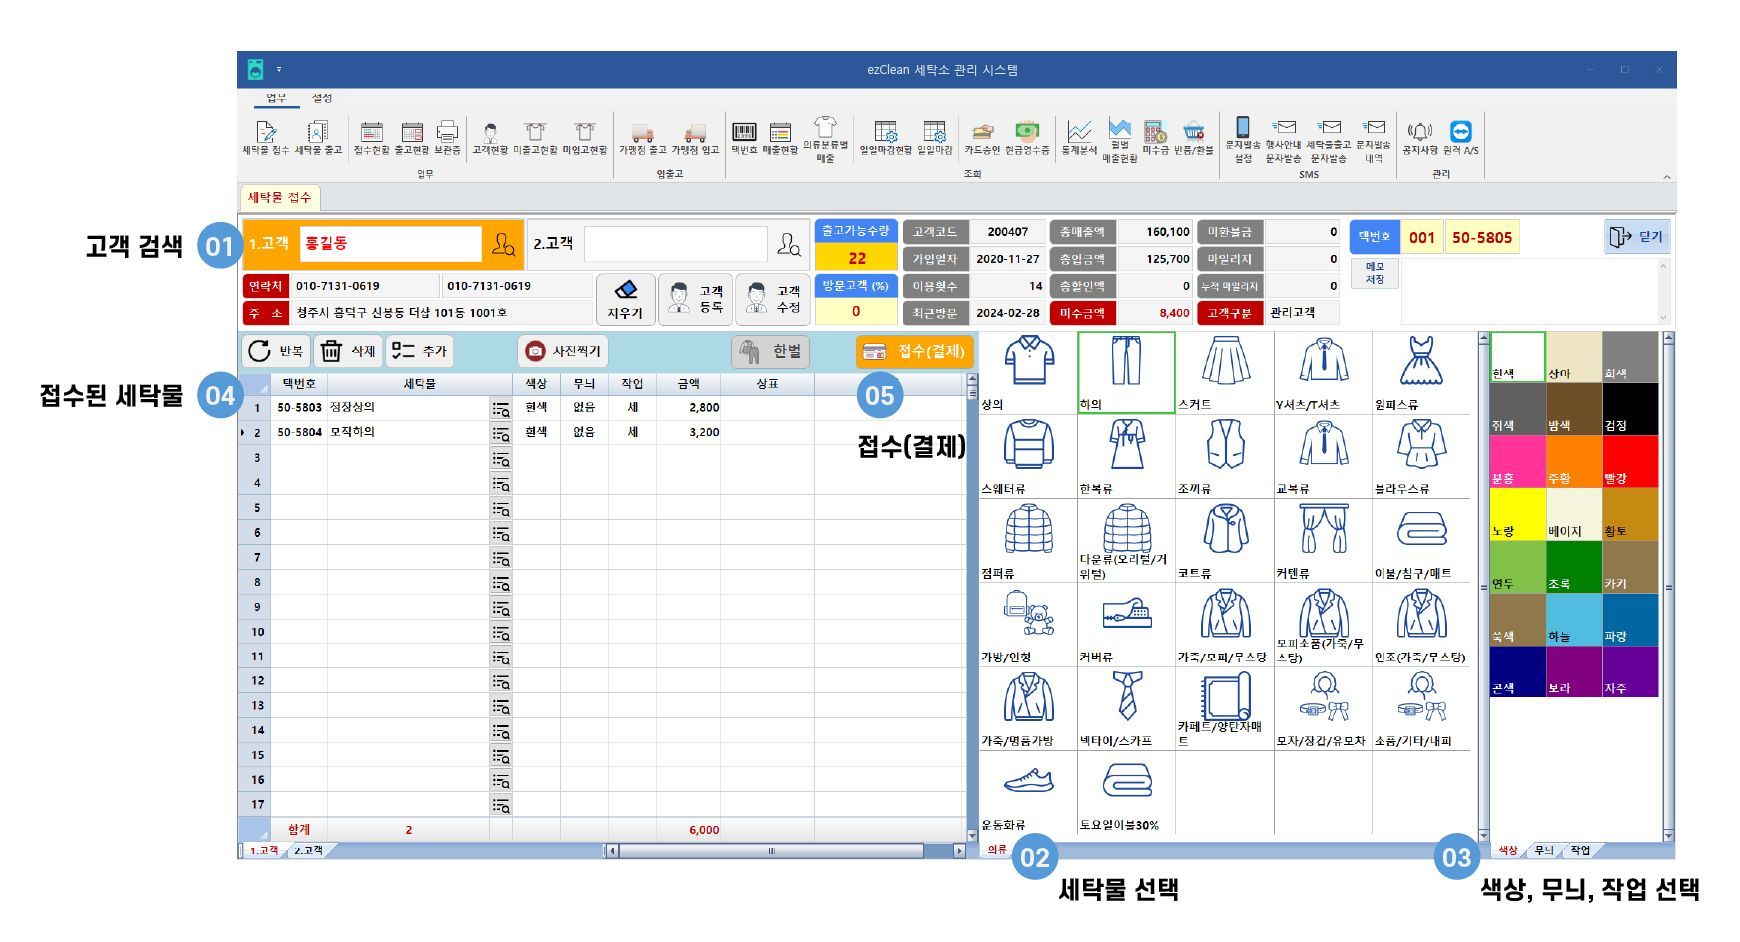Select the 넥타이/스카프 icon
Image resolution: width=1740 pixels, height=942 pixels.
click(1126, 709)
